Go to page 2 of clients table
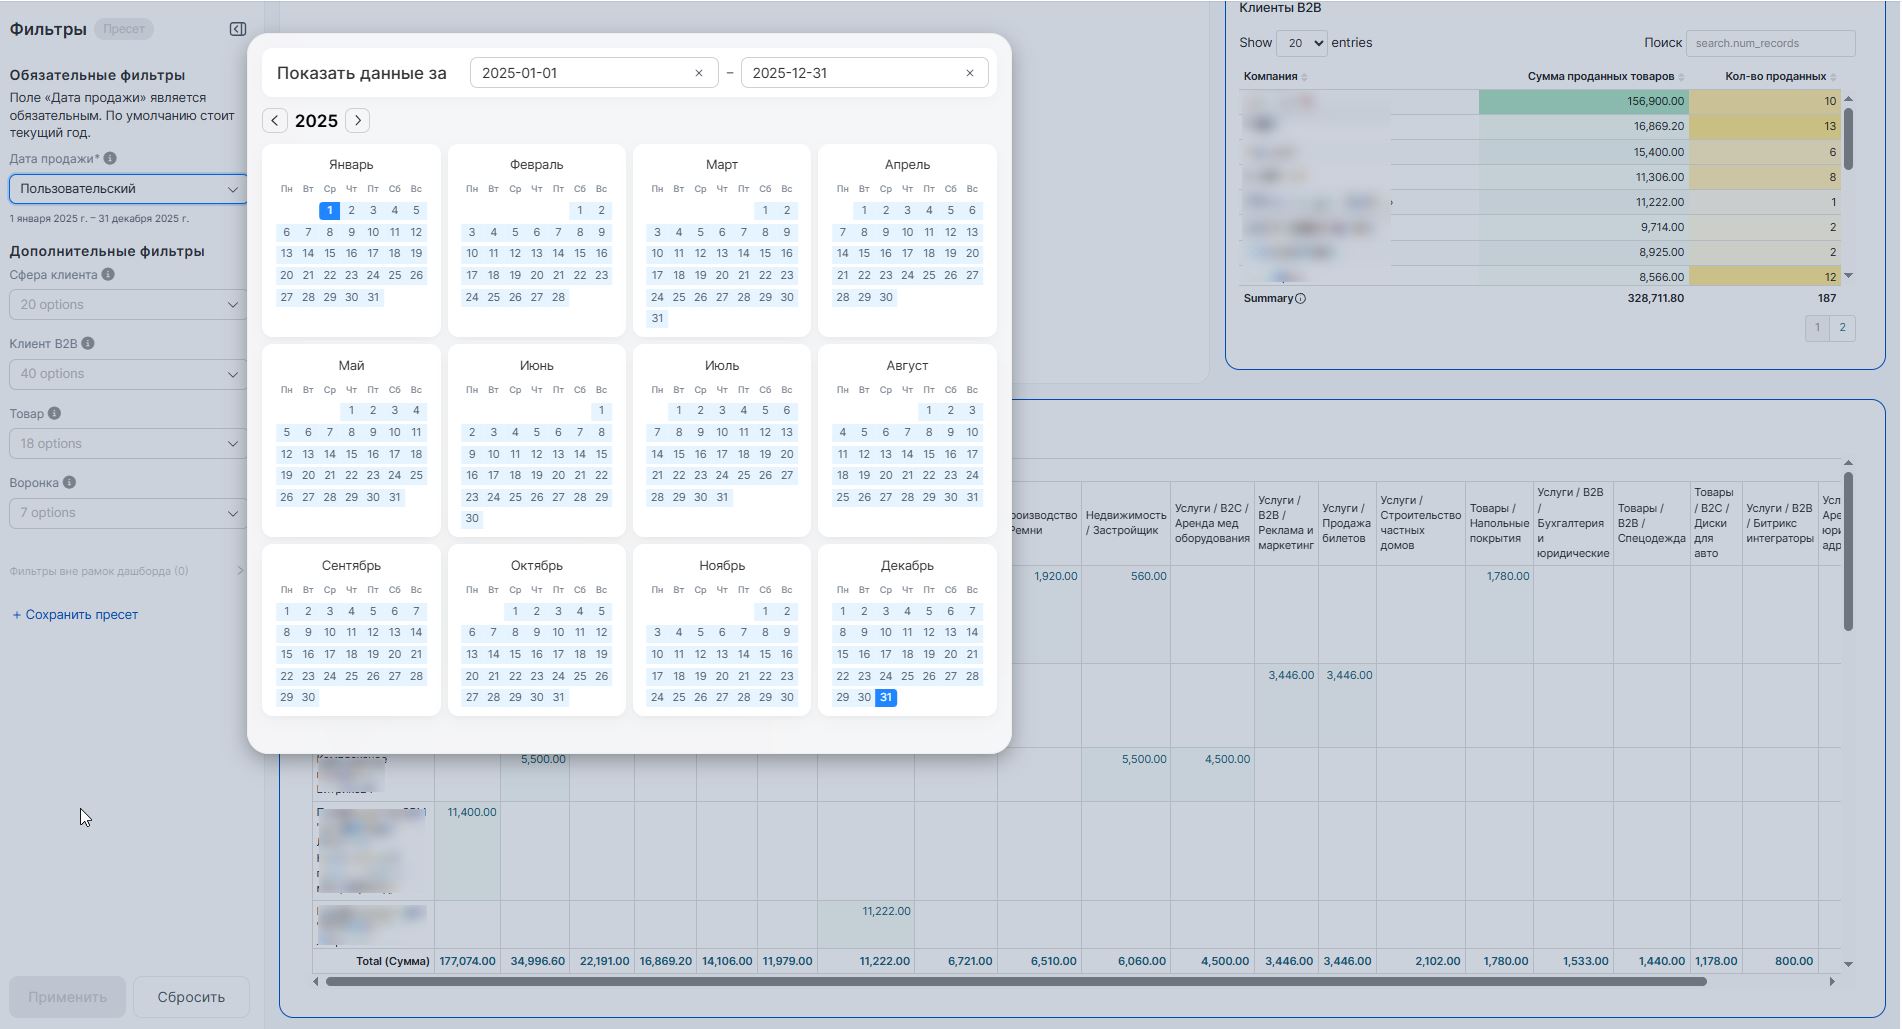Image resolution: width=1902 pixels, height=1029 pixels. (1843, 328)
